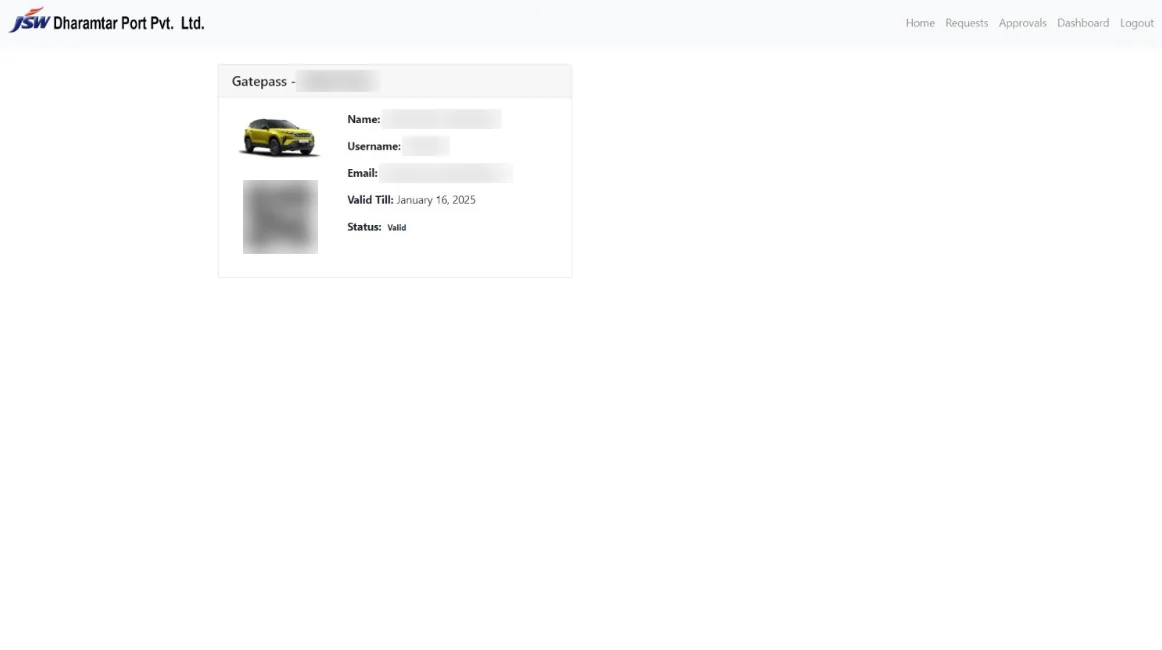The height and width of the screenshot is (650, 1162).
Task: Click the JSW Dharamtar Port logo
Action: click(107, 21)
